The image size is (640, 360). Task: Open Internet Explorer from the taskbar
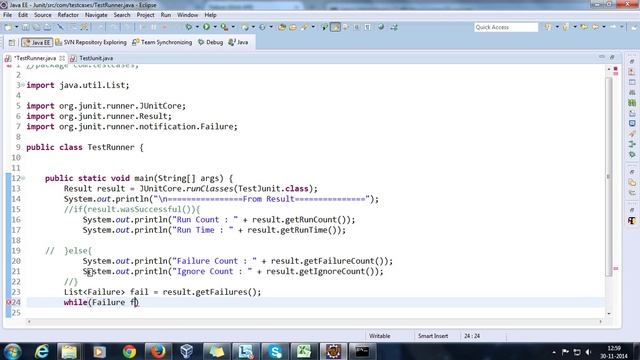pos(42,351)
